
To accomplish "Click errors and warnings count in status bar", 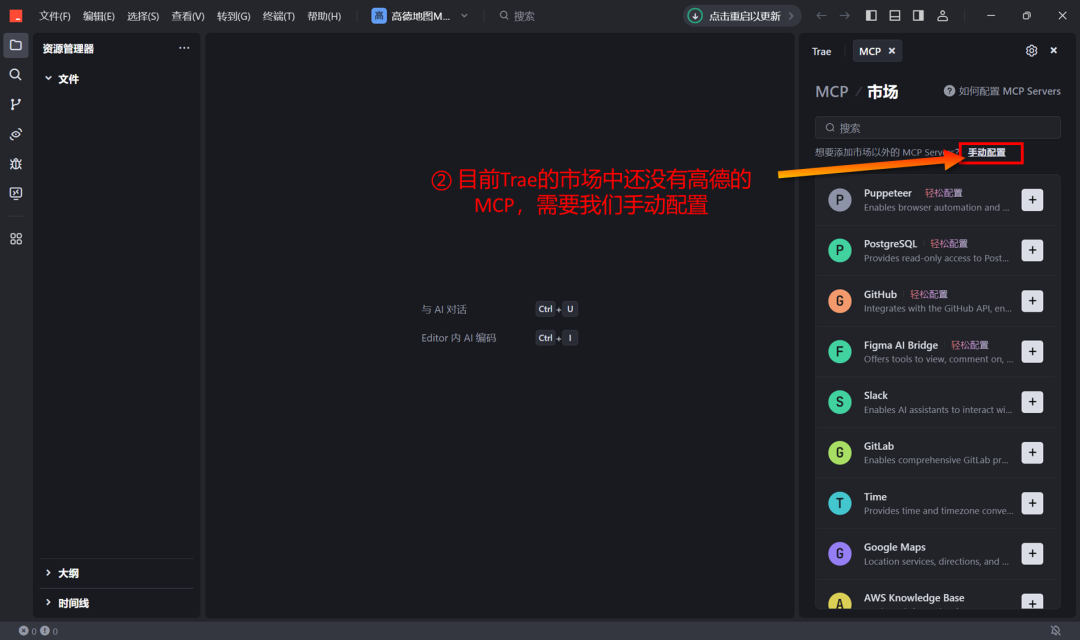I will coord(39,630).
